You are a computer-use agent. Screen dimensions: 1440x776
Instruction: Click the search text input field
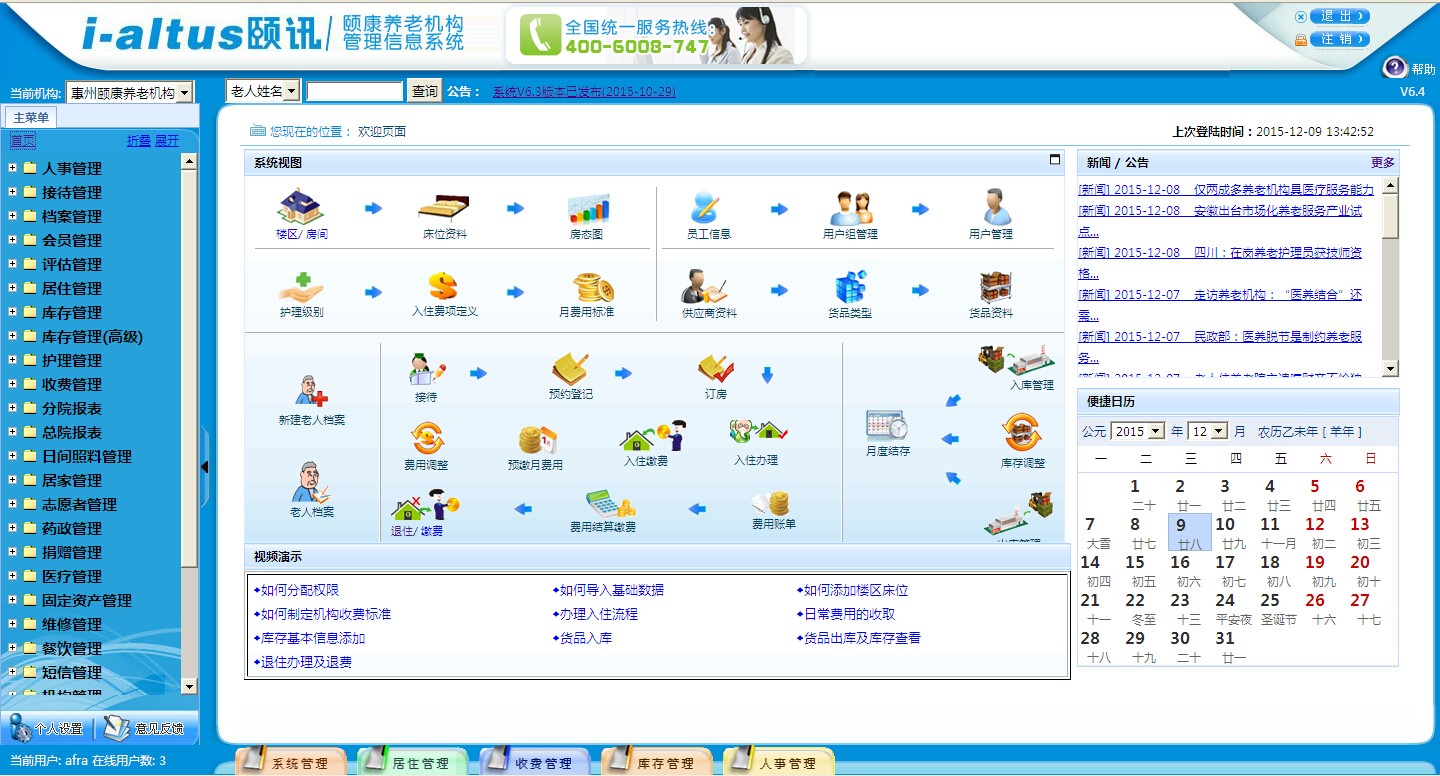[354, 91]
